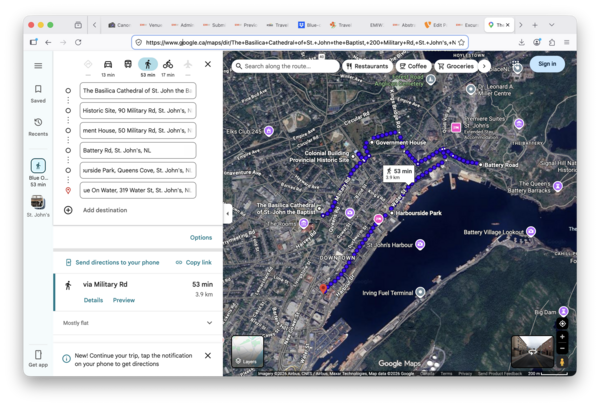Open St. John's recent thumbnail

tap(38, 205)
